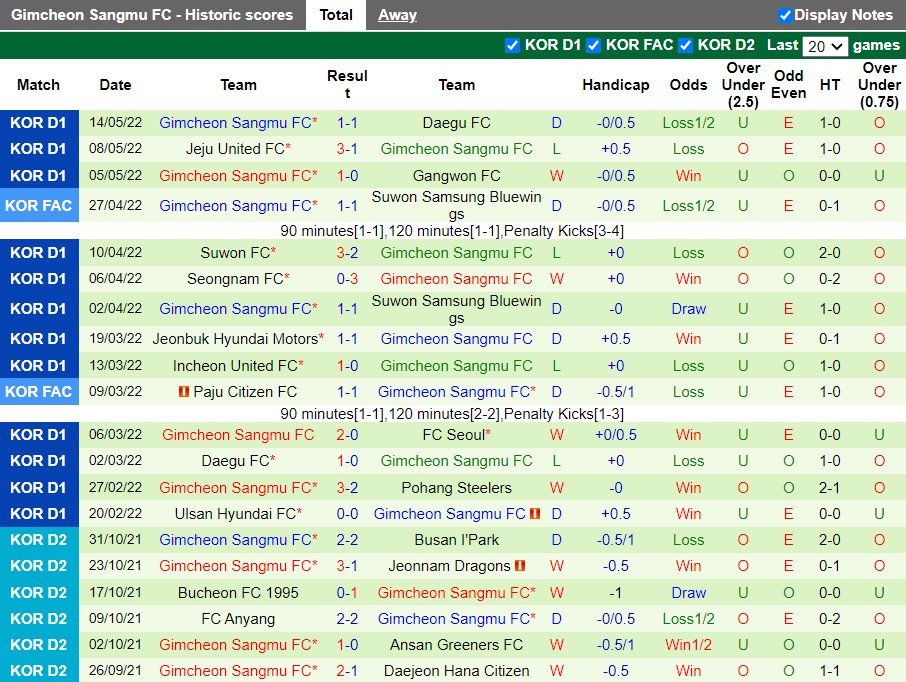Click the date 08/05/22
Screen dimensions: 906x682
point(116,149)
